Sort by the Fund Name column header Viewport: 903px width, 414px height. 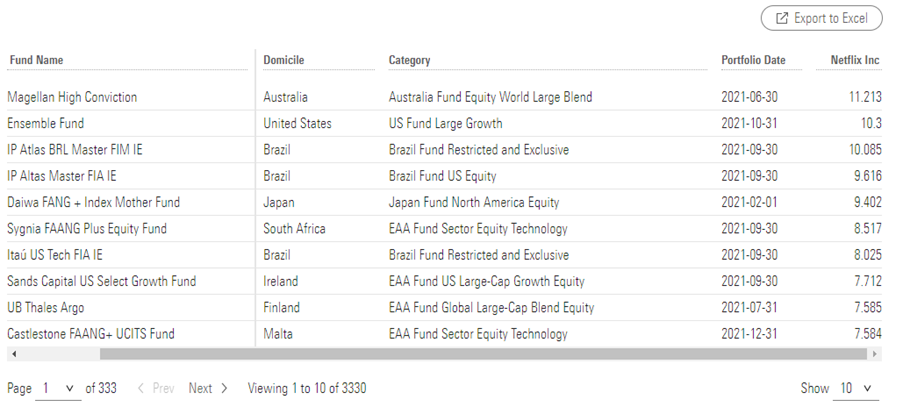[37, 60]
